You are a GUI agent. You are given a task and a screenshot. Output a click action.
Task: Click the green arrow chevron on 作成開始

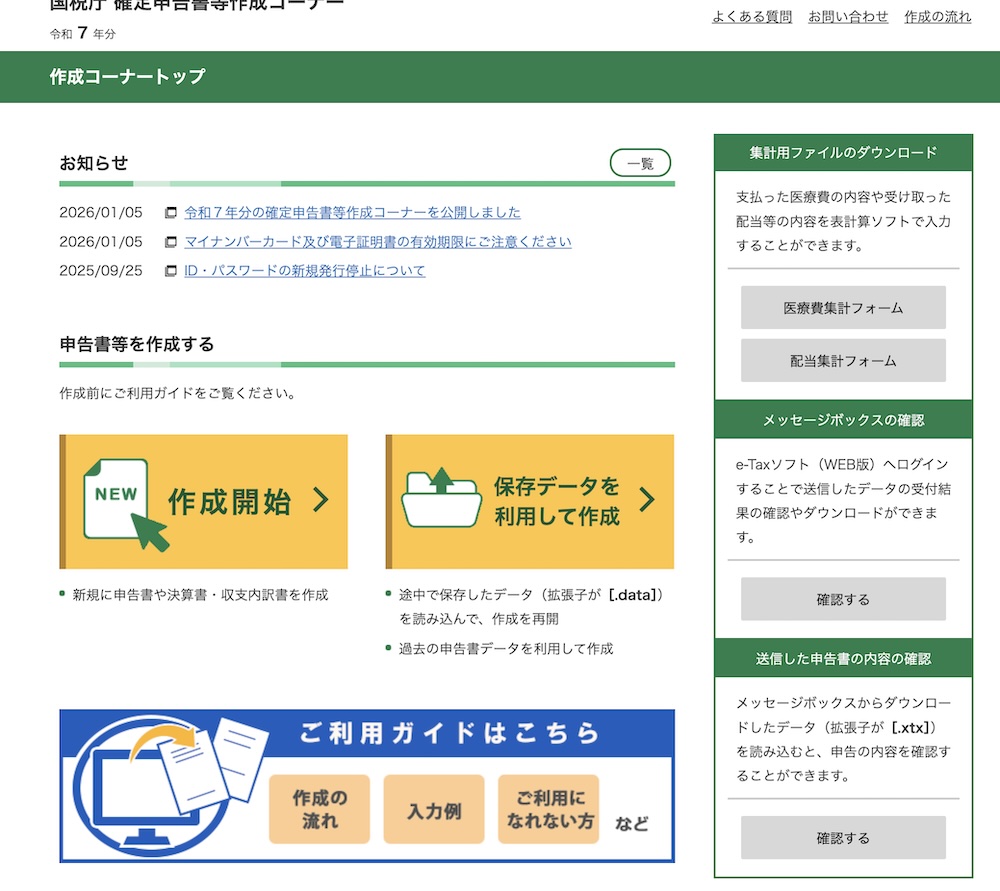coord(318,498)
